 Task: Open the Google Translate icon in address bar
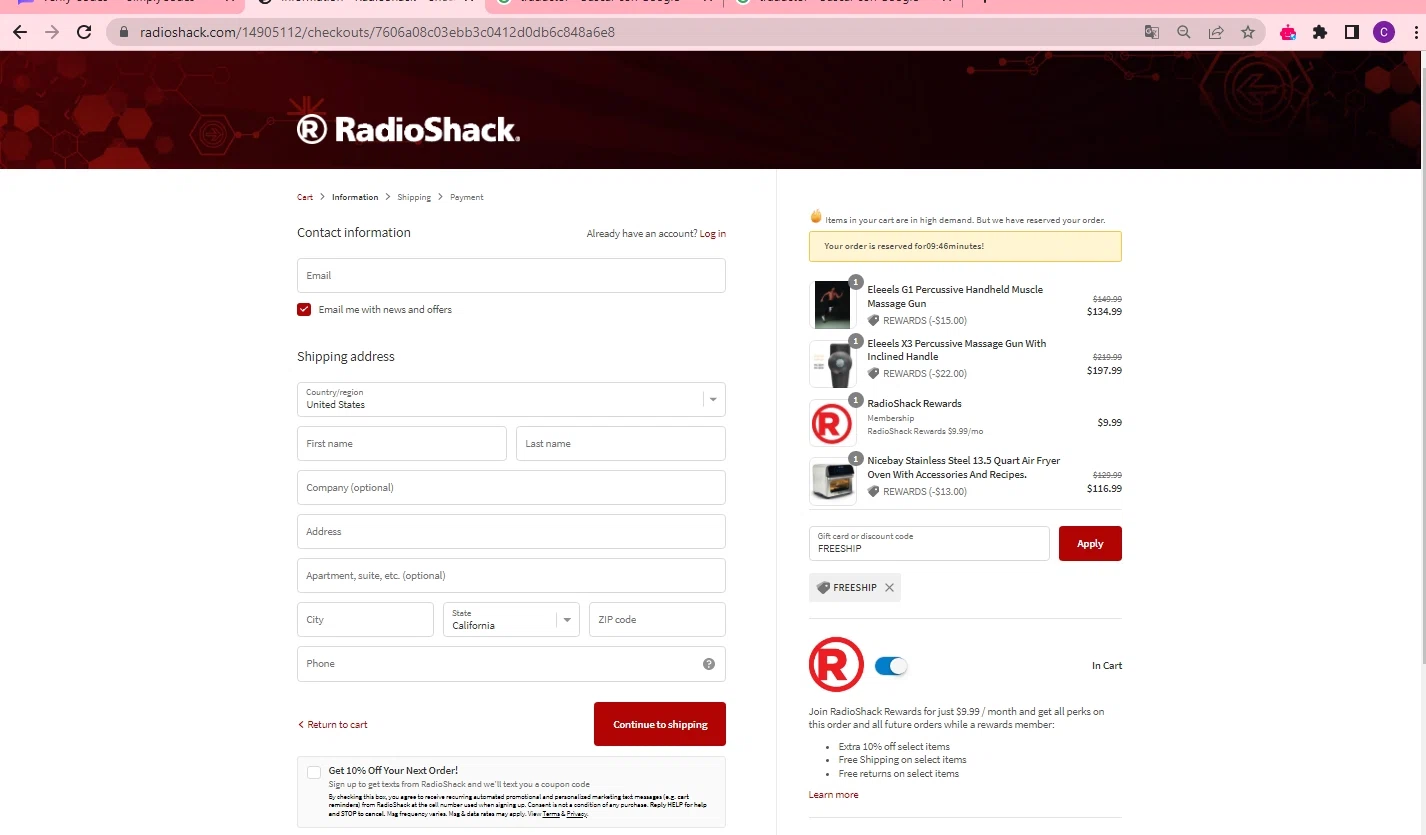(1152, 32)
